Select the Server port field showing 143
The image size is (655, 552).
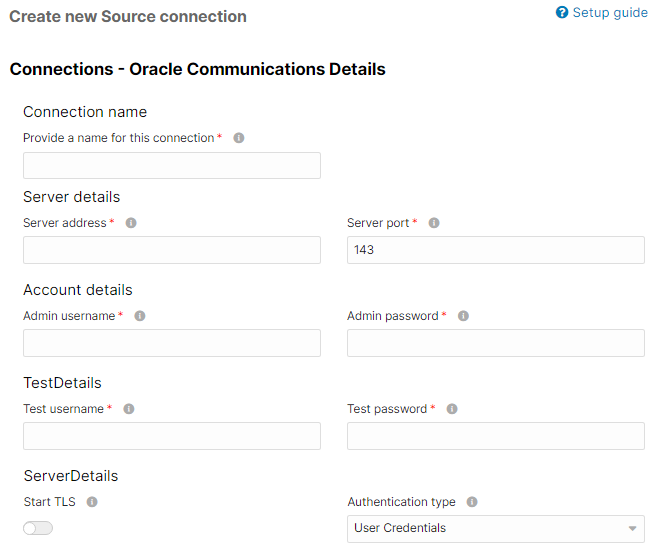tap(496, 250)
